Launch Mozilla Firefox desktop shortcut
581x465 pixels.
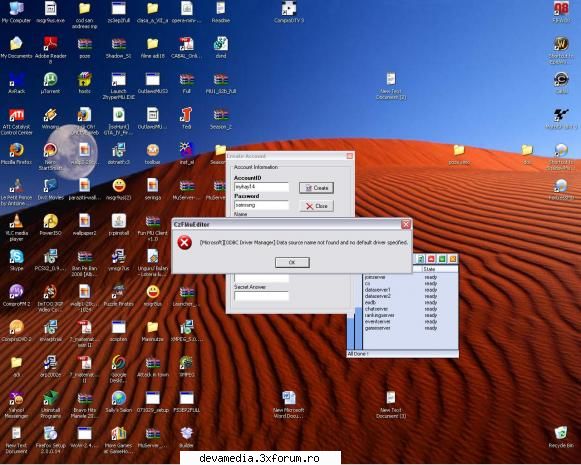click(x=16, y=154)
